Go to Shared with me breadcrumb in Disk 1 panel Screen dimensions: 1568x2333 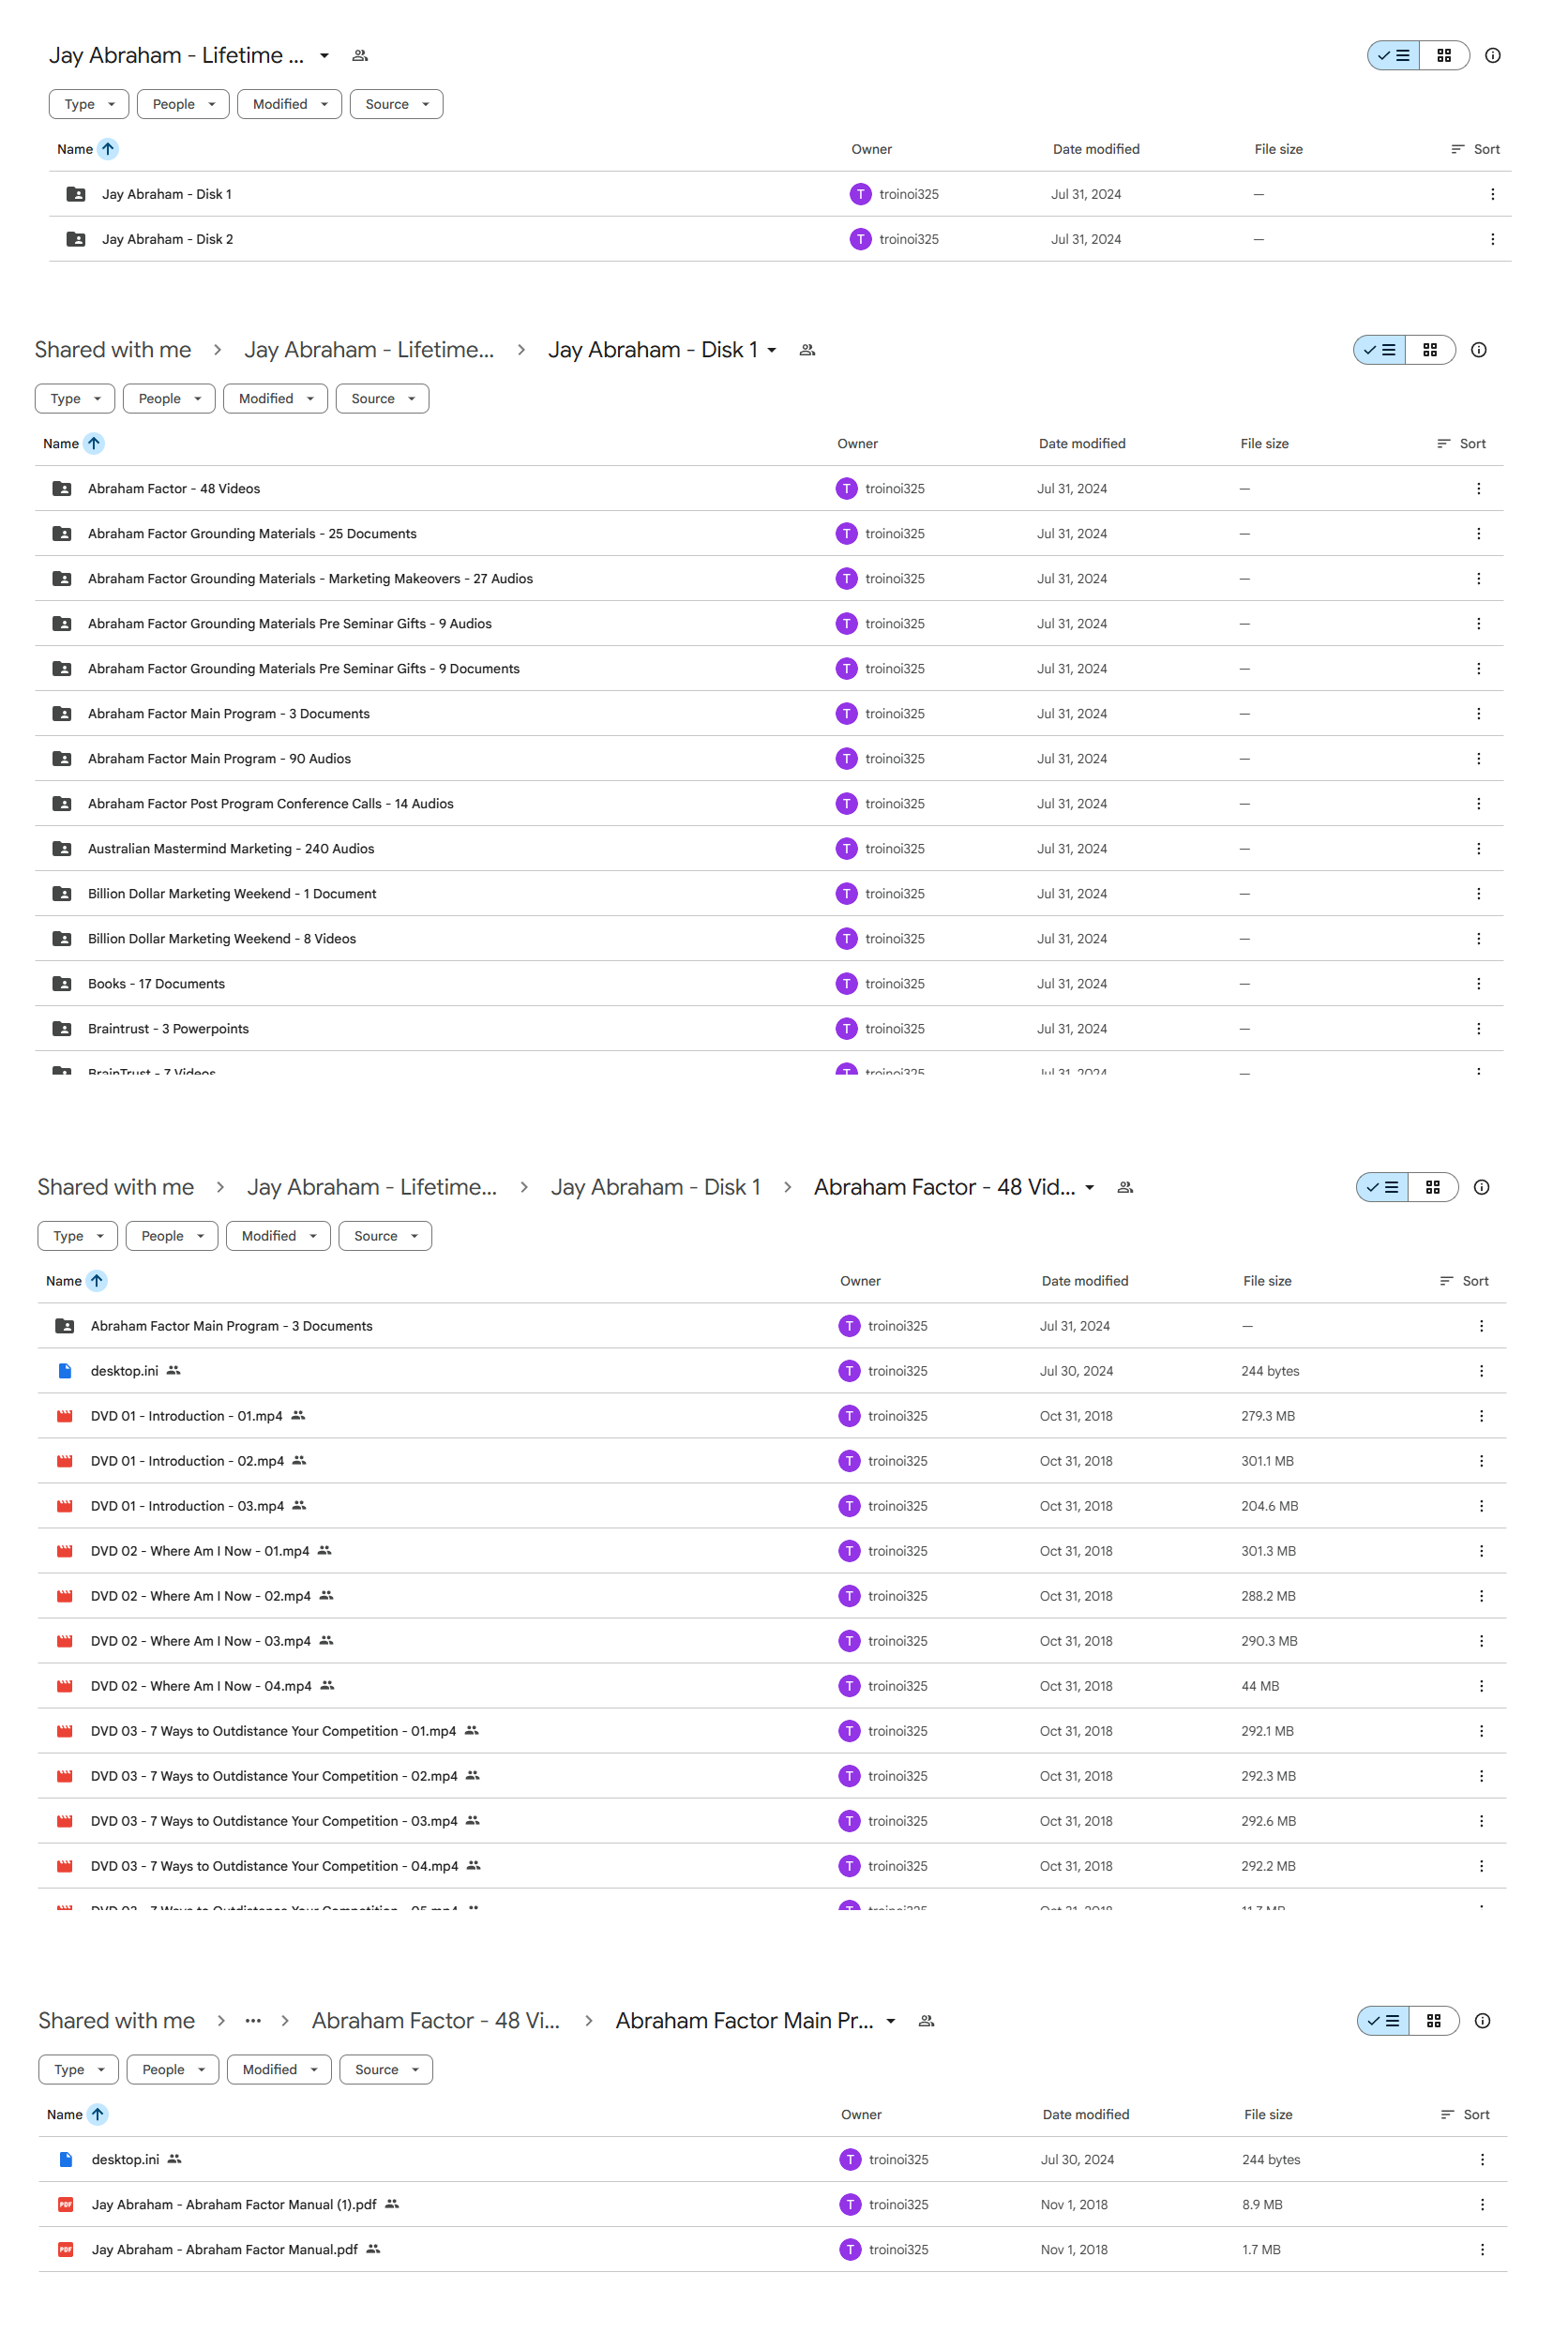click(113, 350)
